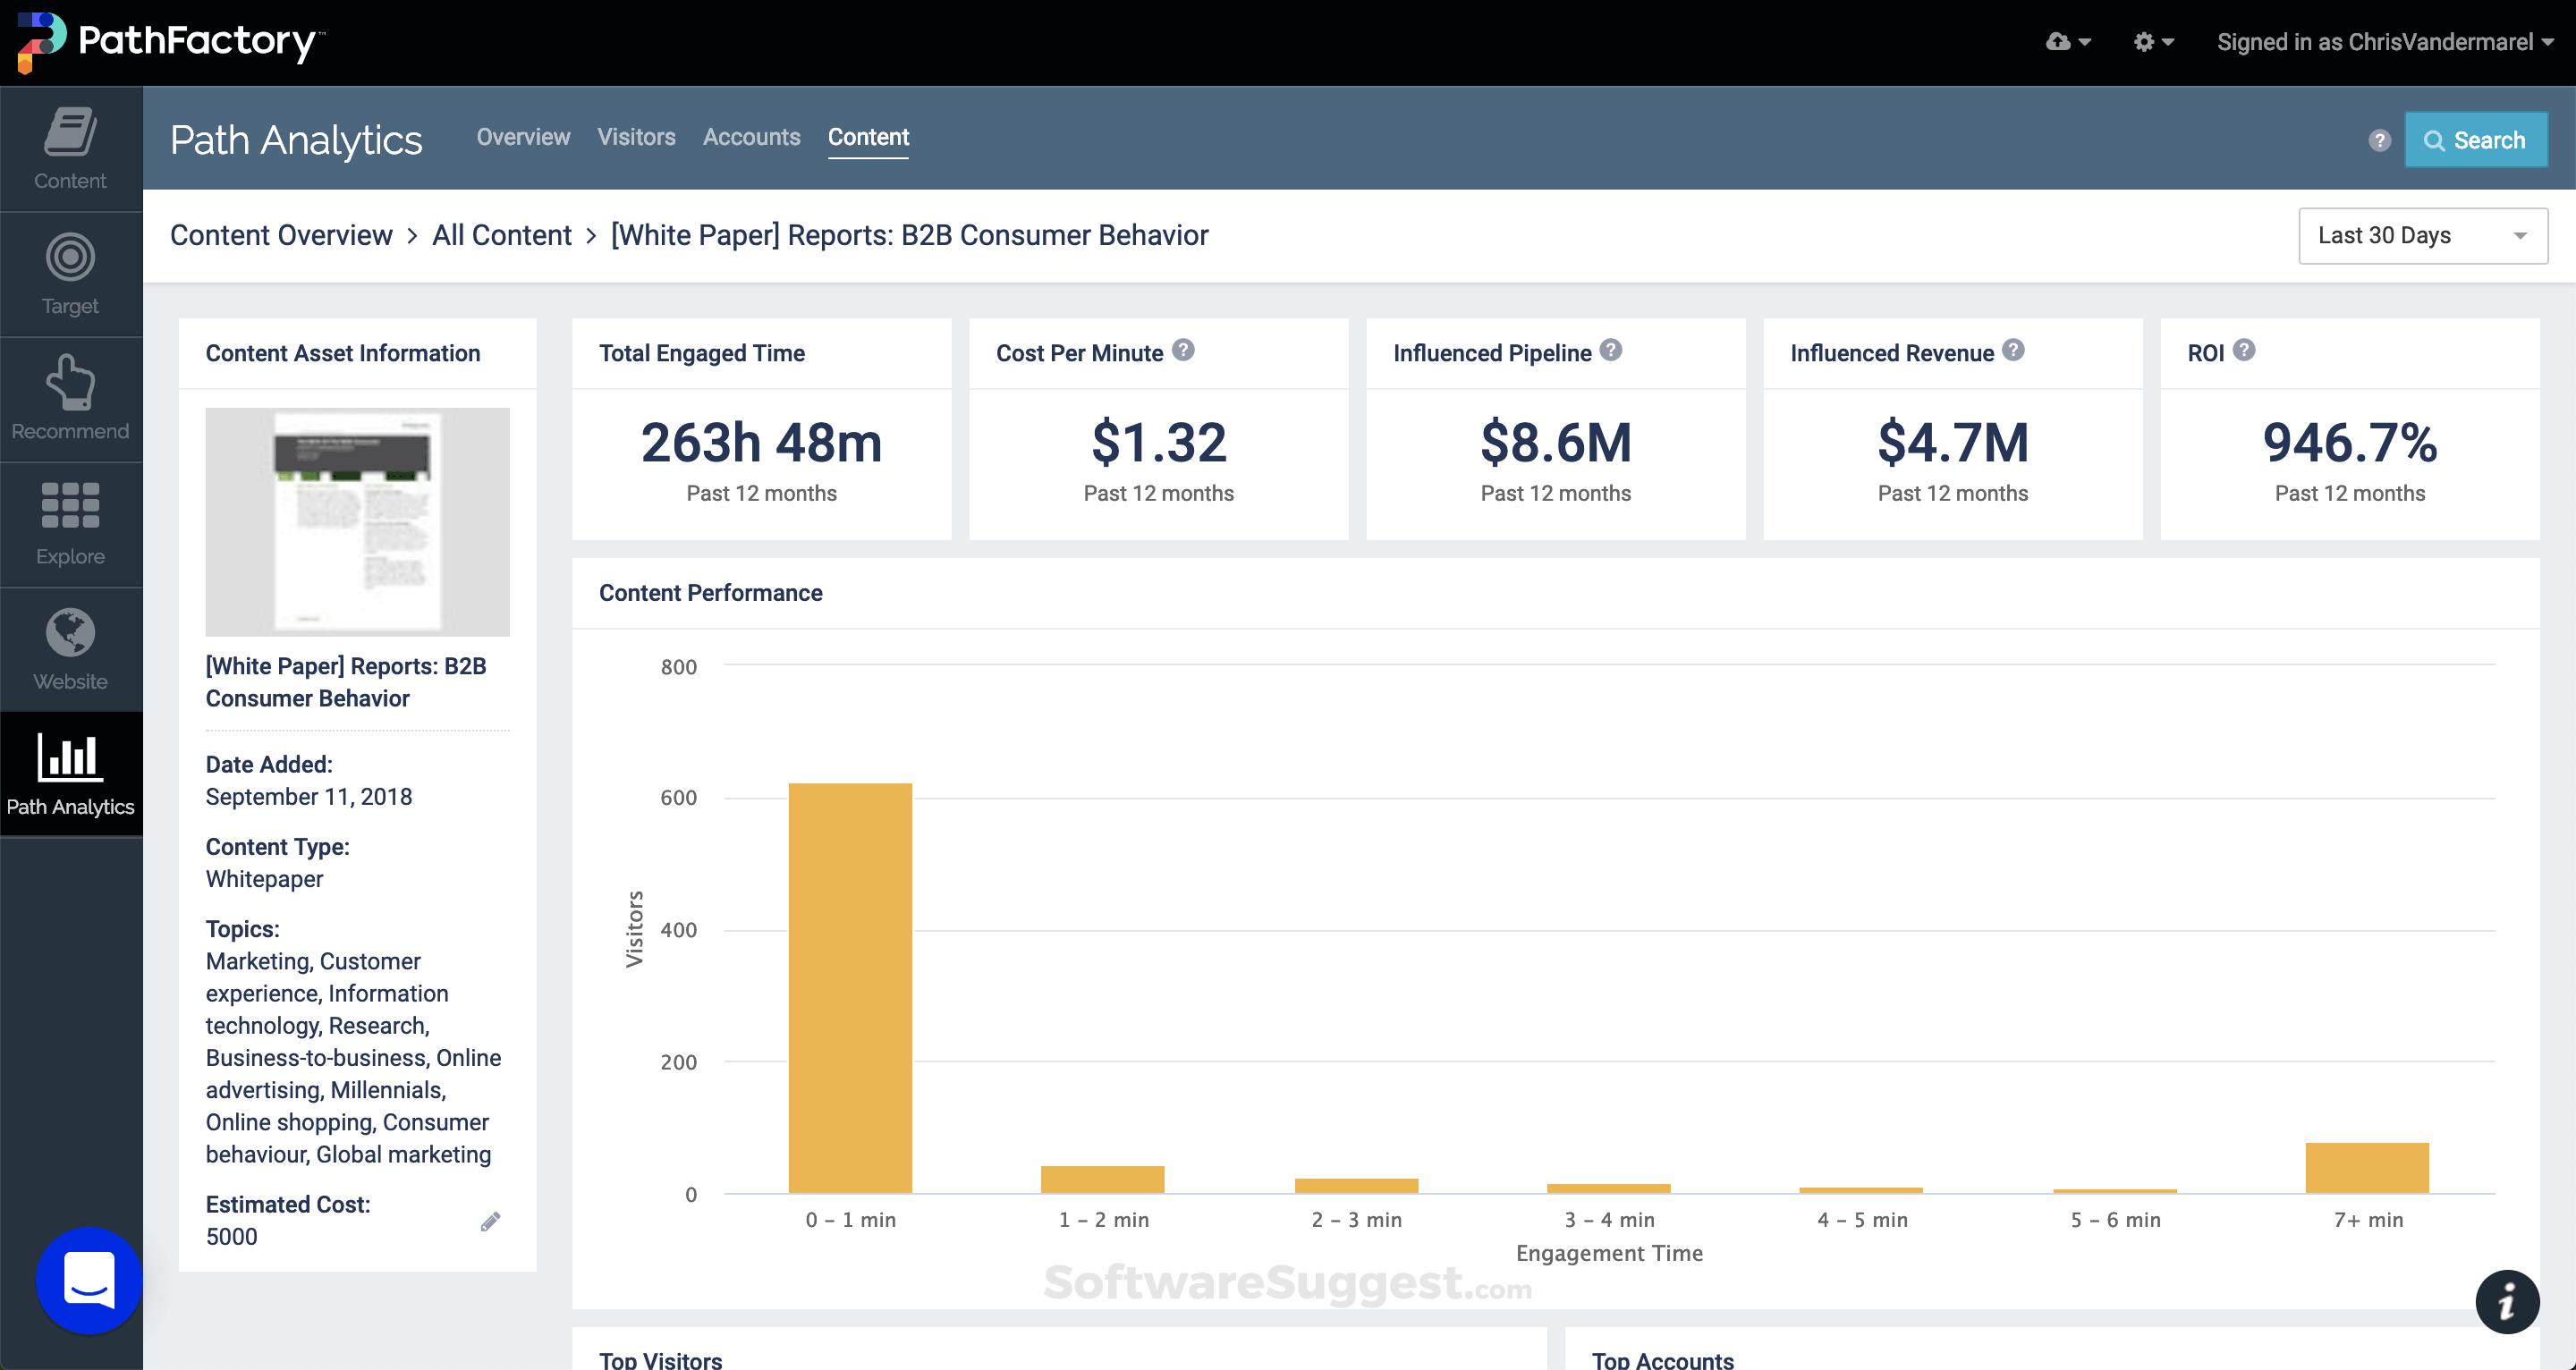Click the Influenced Pipeline help icon
The image size is (2576, 1370).
point(1610,350)
